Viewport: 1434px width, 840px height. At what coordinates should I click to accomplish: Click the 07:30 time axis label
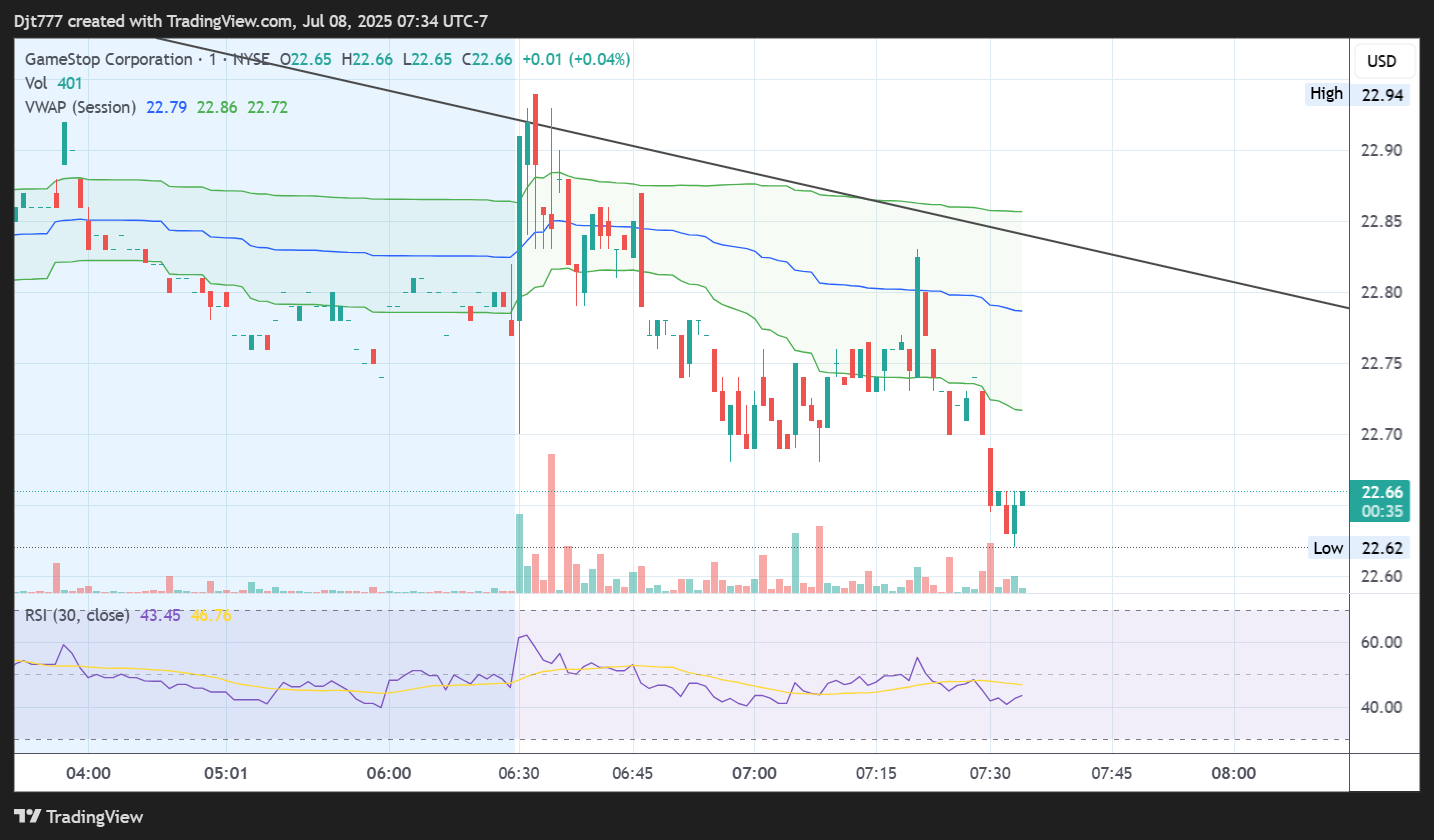click(989, 773)
